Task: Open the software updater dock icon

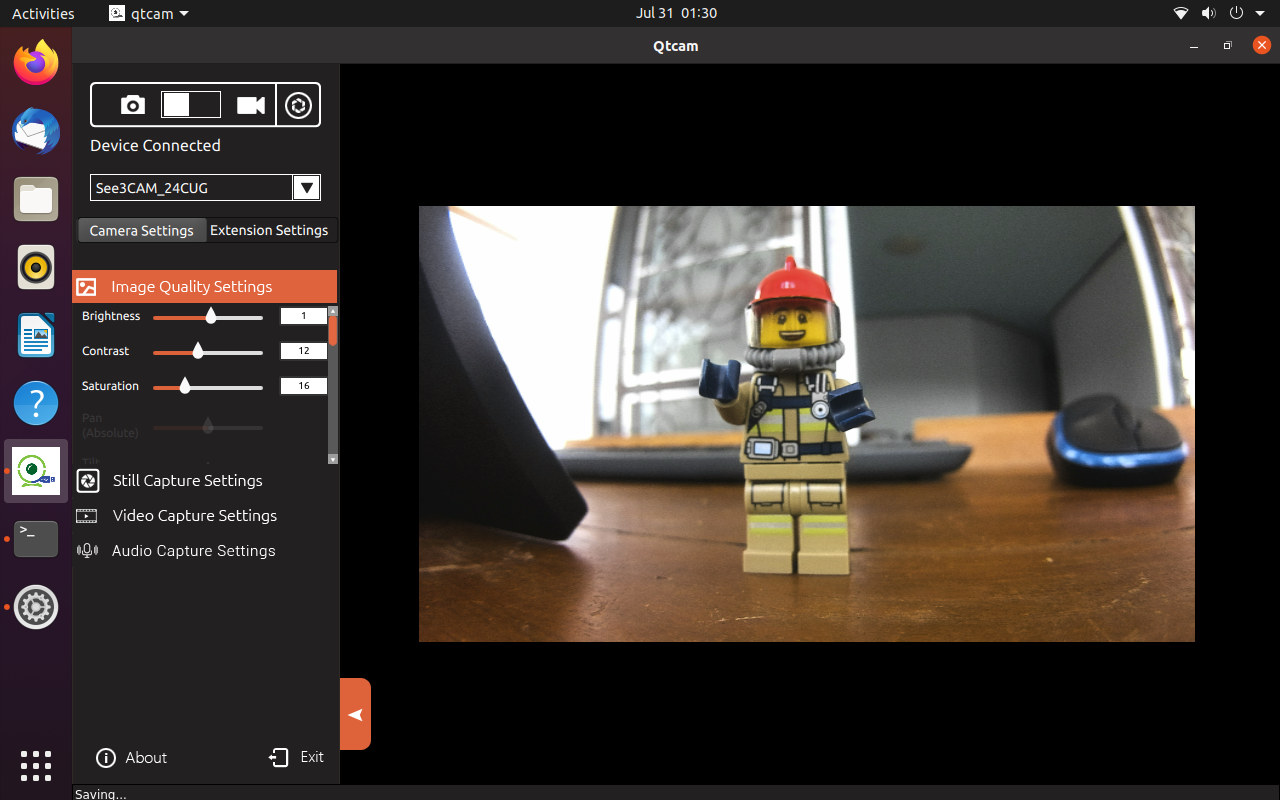Action: tap(36, 607)
